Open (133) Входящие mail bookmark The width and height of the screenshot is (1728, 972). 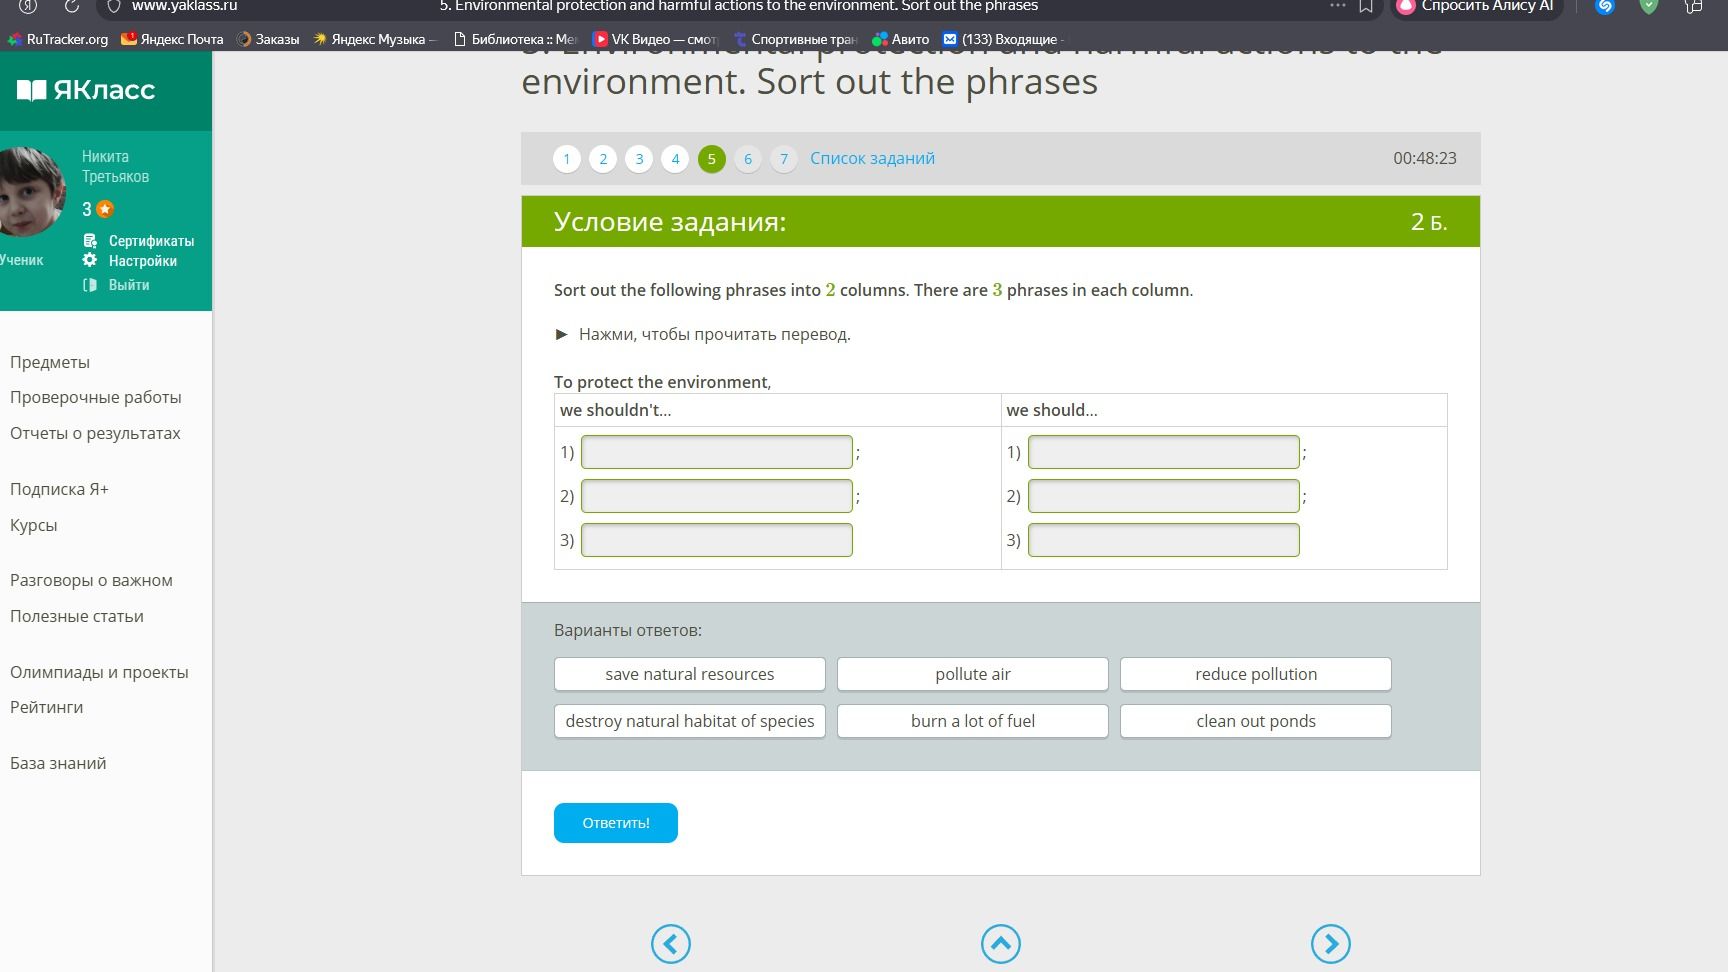1002,39
